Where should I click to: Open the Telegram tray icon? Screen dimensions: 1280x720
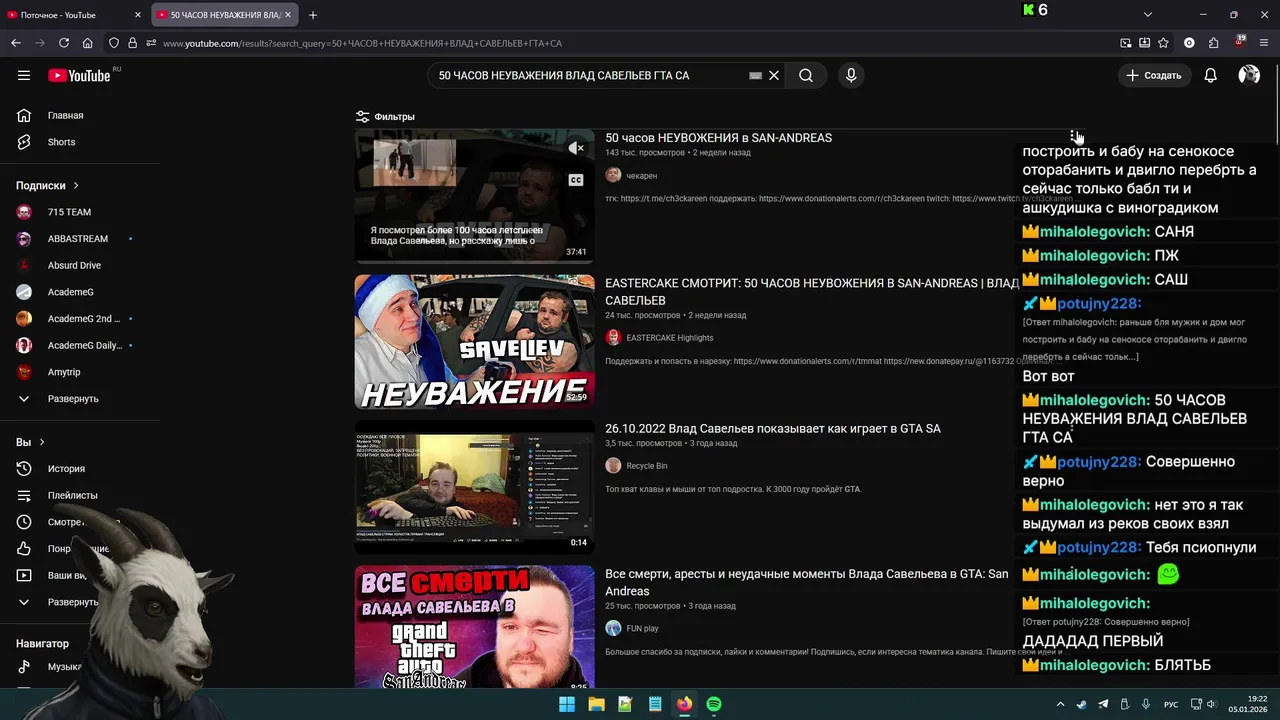[x=1103, y=704]
